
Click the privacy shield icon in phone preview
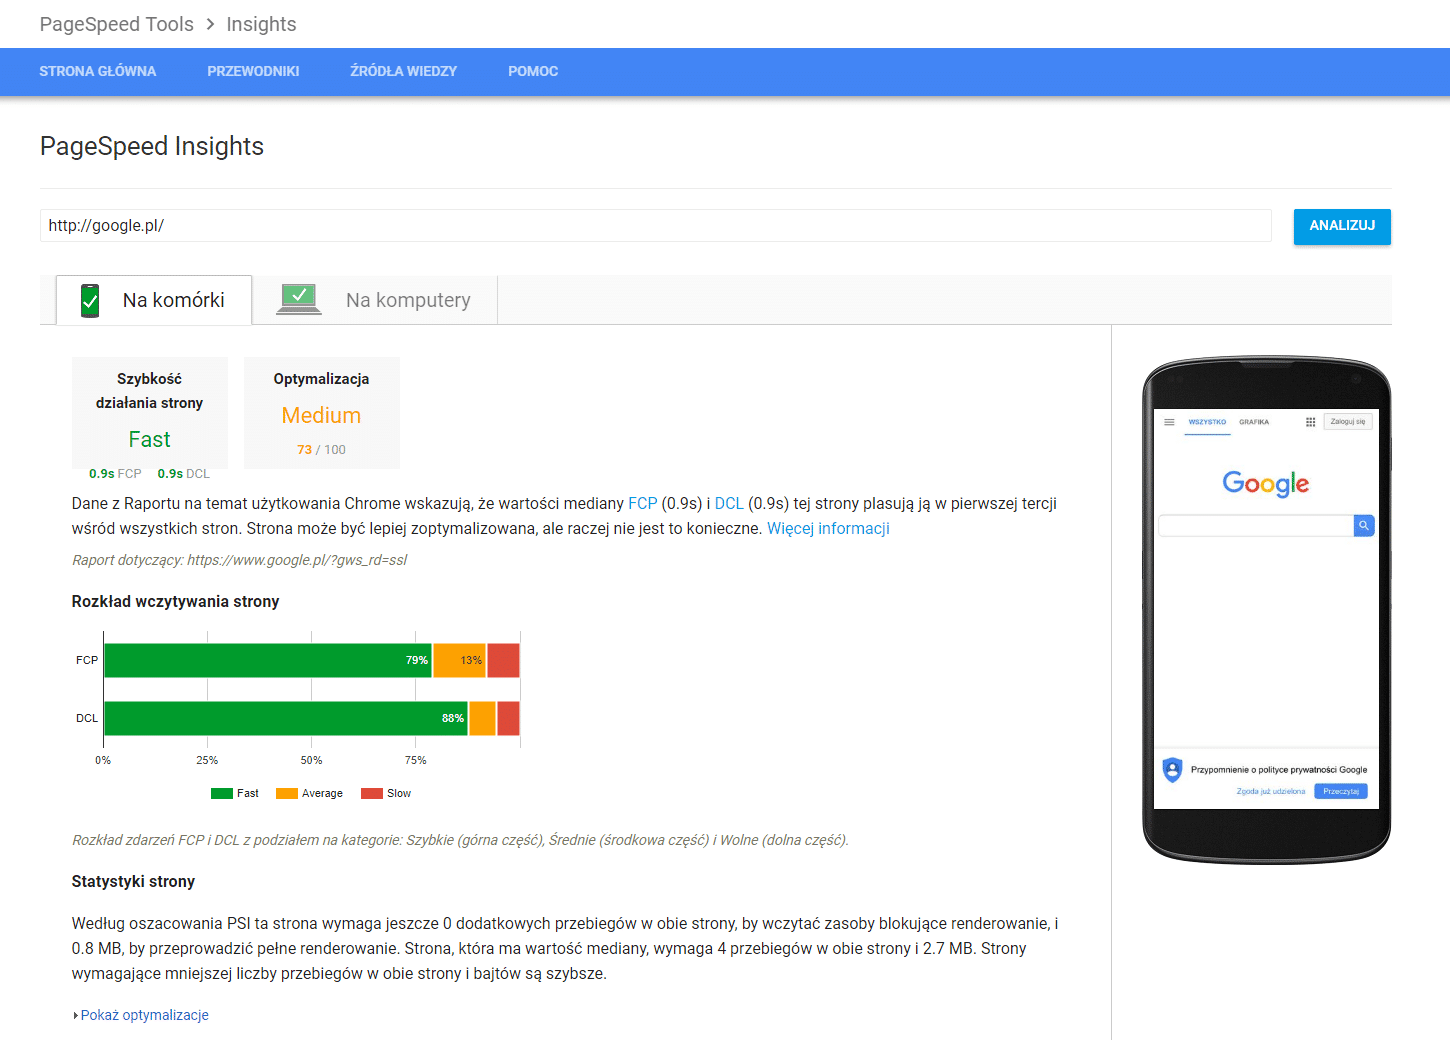(x=1172, y=770)
